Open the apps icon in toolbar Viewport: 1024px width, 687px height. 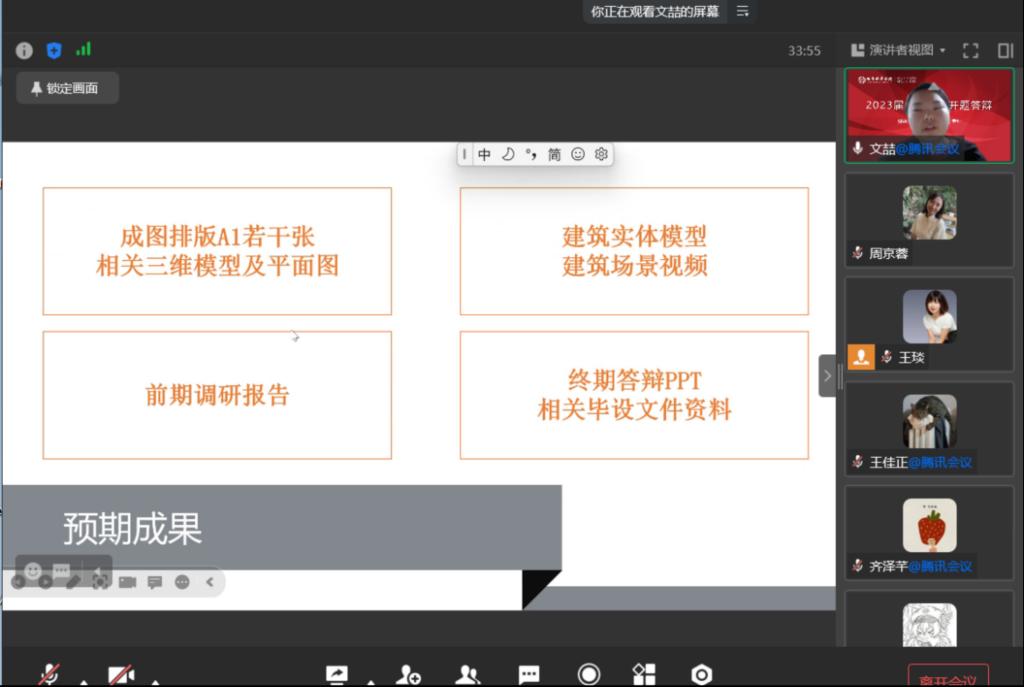[644, 675]
